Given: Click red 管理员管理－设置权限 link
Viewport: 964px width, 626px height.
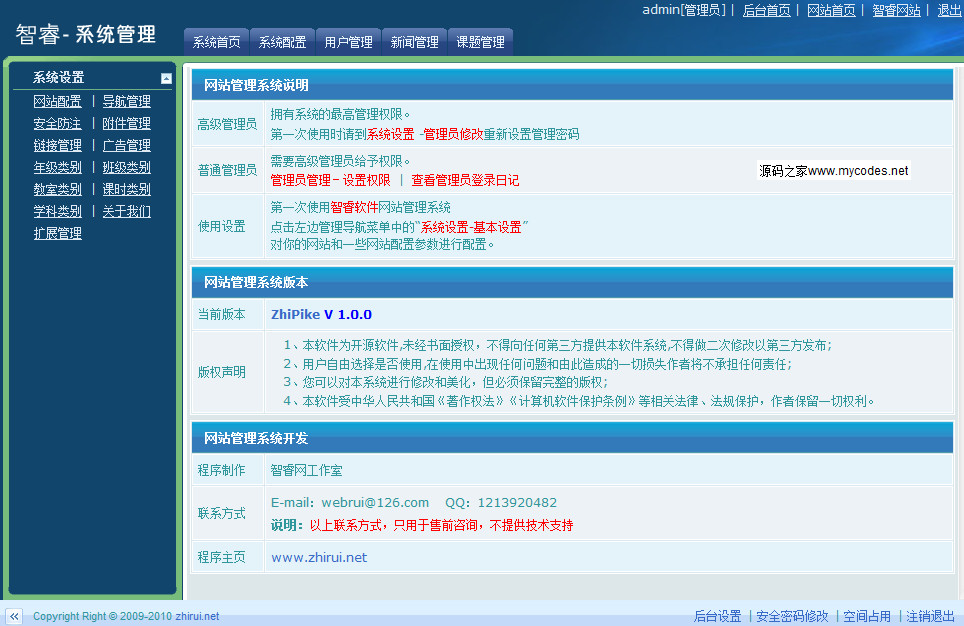Looking at the screenshot, I should pos(330,180).
